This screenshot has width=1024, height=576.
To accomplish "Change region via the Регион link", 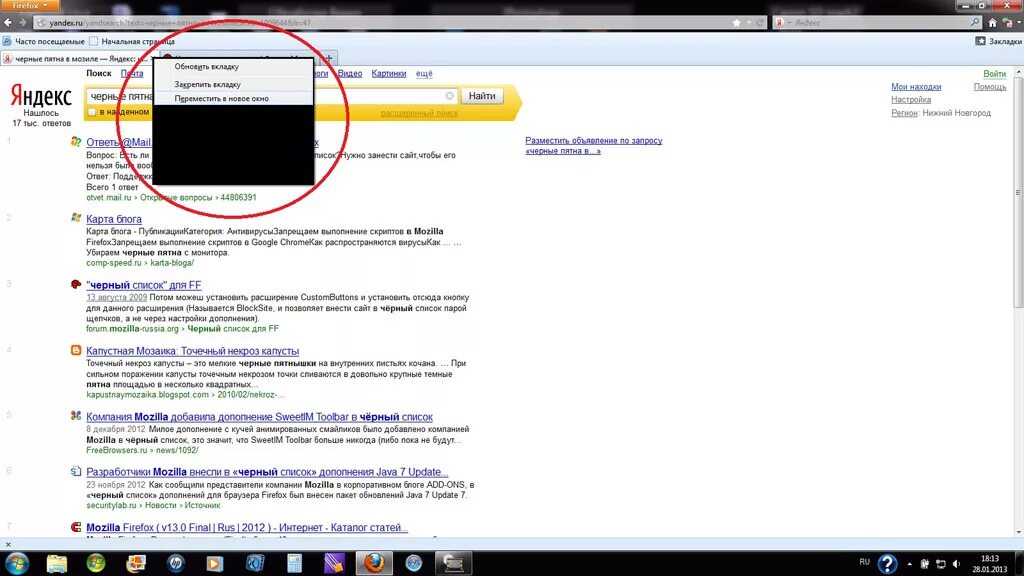I will pos(904,113).
